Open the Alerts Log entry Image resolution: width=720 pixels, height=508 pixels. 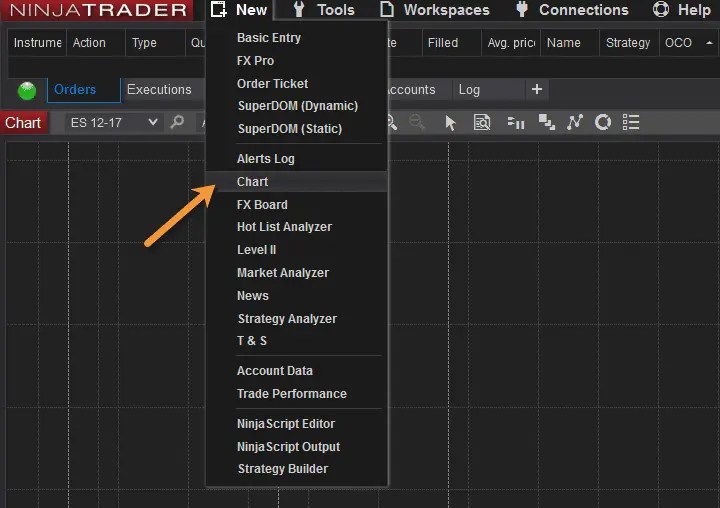pos(296,158)
